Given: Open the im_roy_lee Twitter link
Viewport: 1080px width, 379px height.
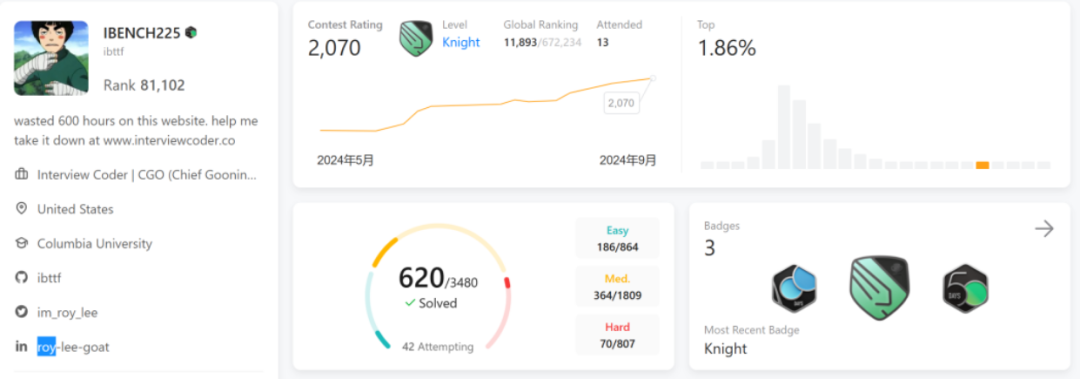Looking at the screenshot, I should pos(68,313).
